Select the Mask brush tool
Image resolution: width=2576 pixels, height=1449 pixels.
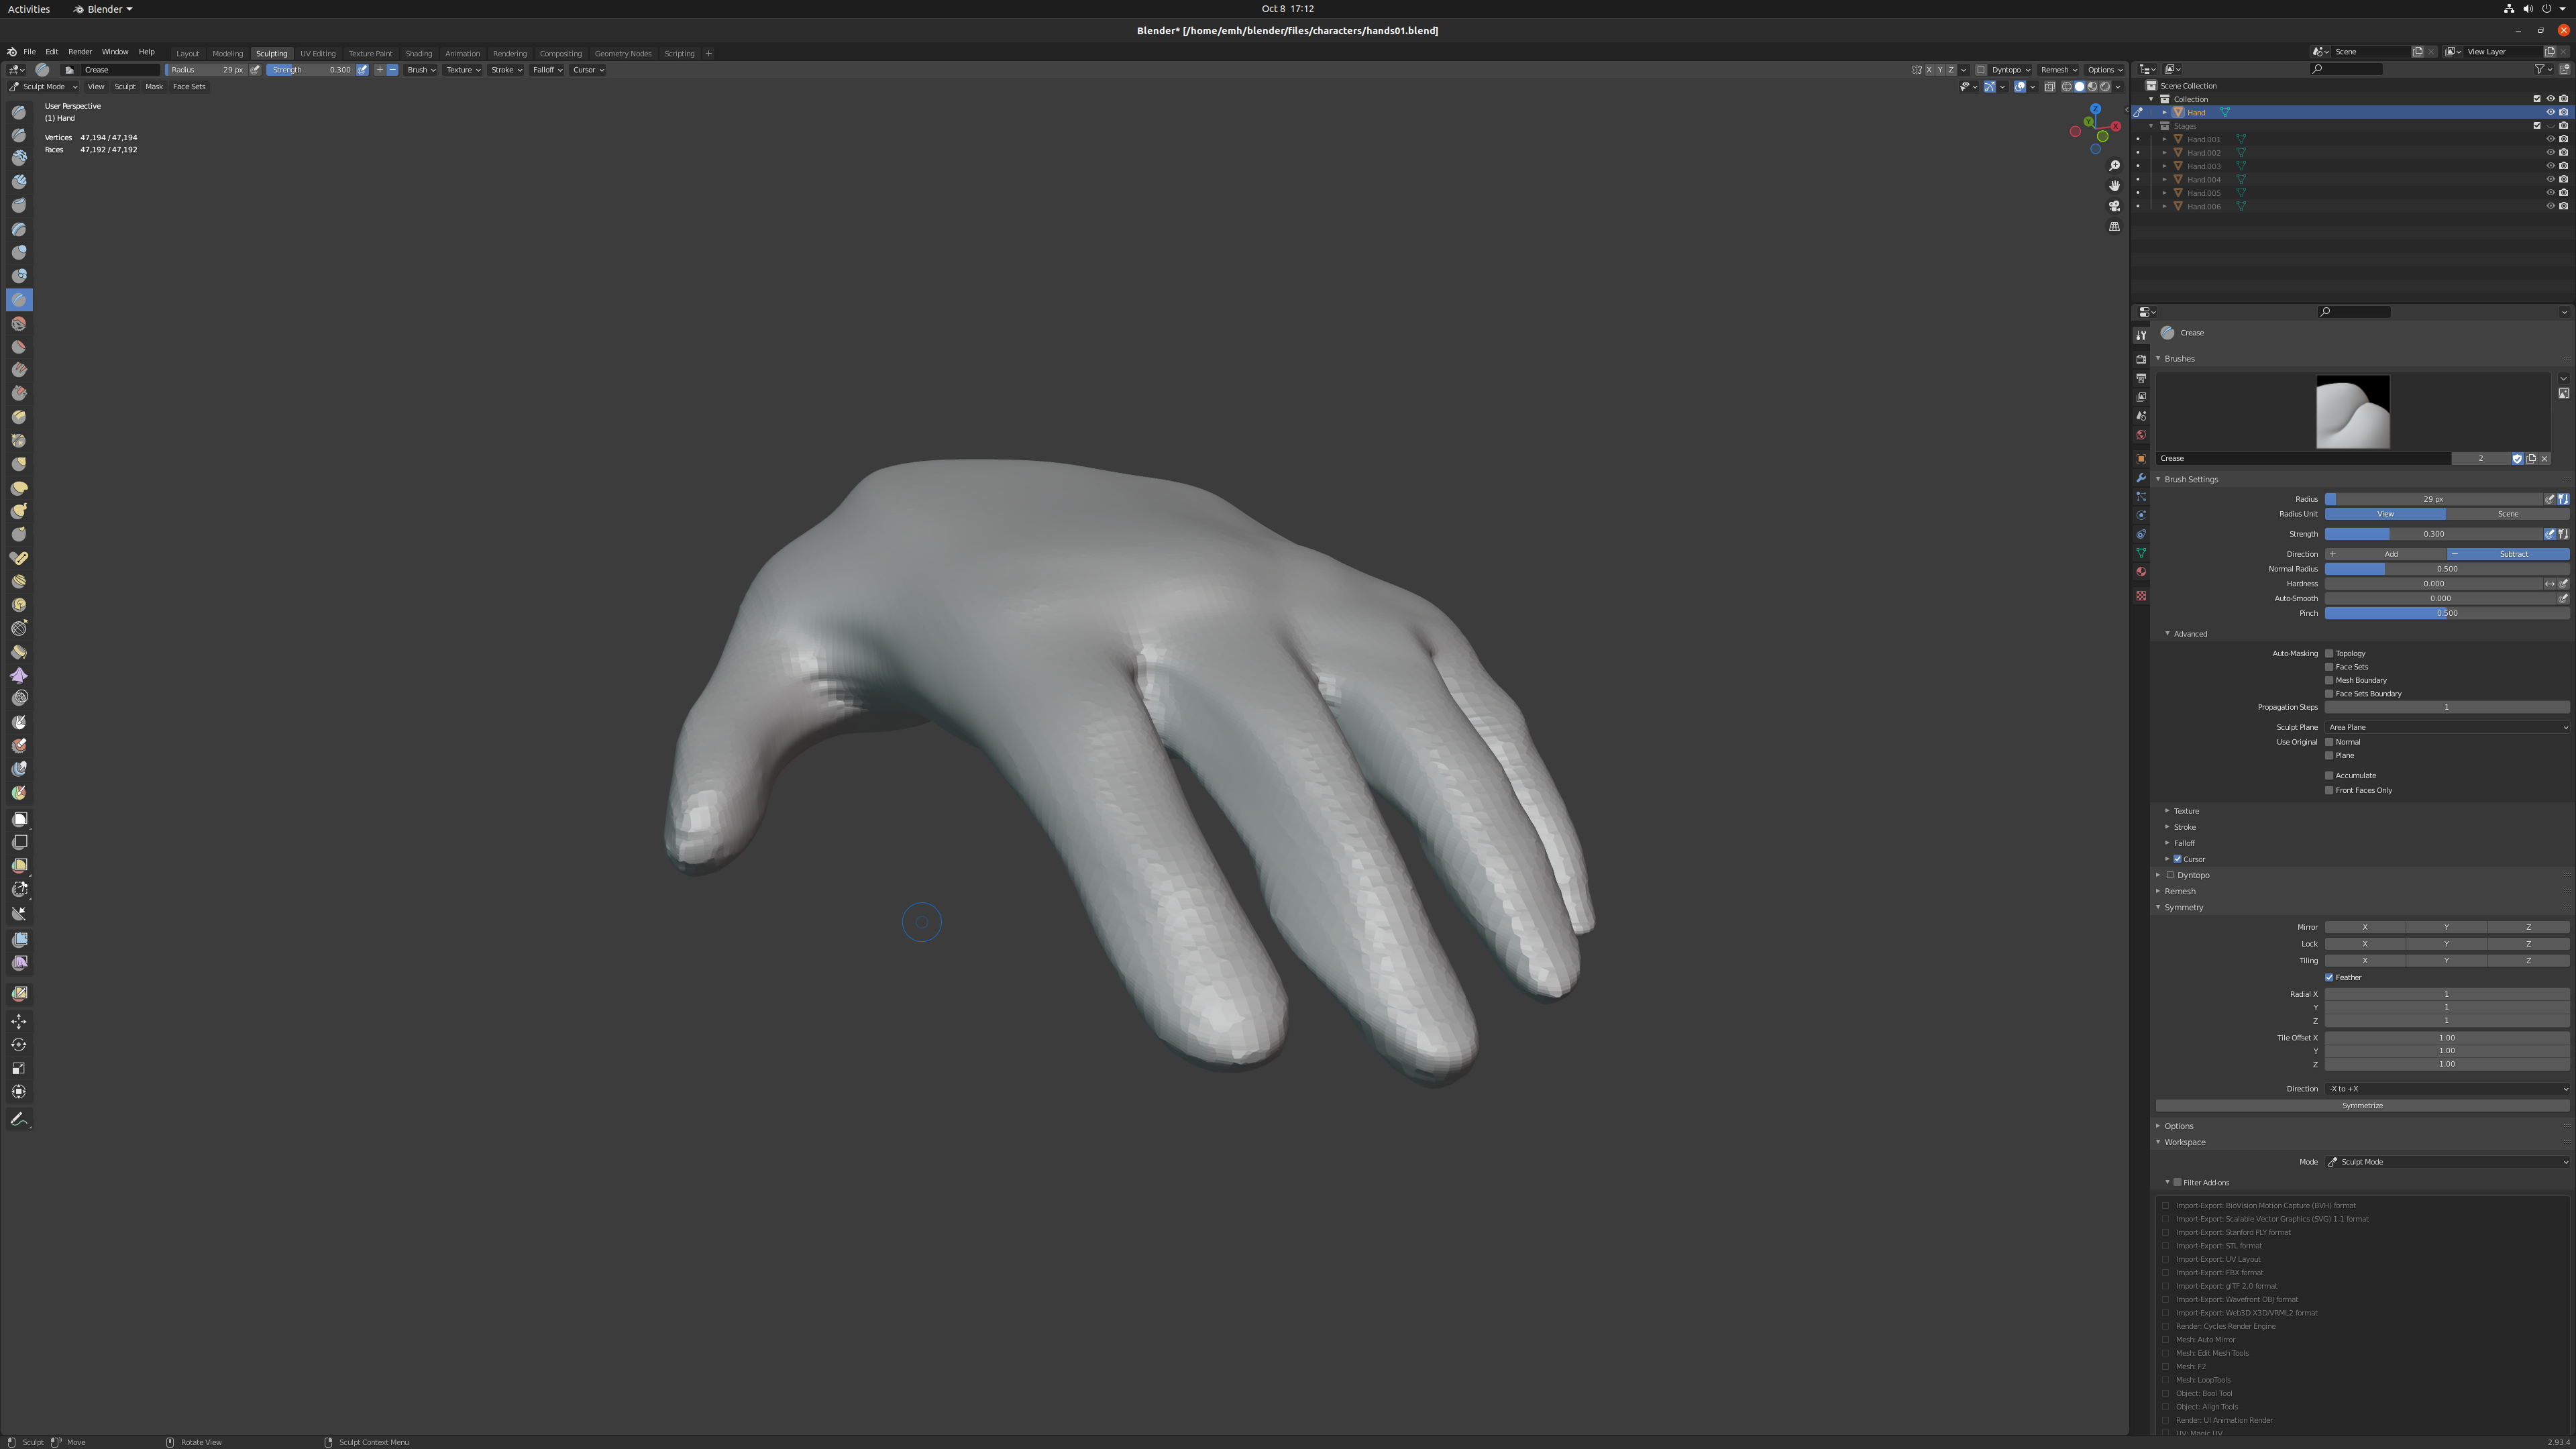coord(19,722)
